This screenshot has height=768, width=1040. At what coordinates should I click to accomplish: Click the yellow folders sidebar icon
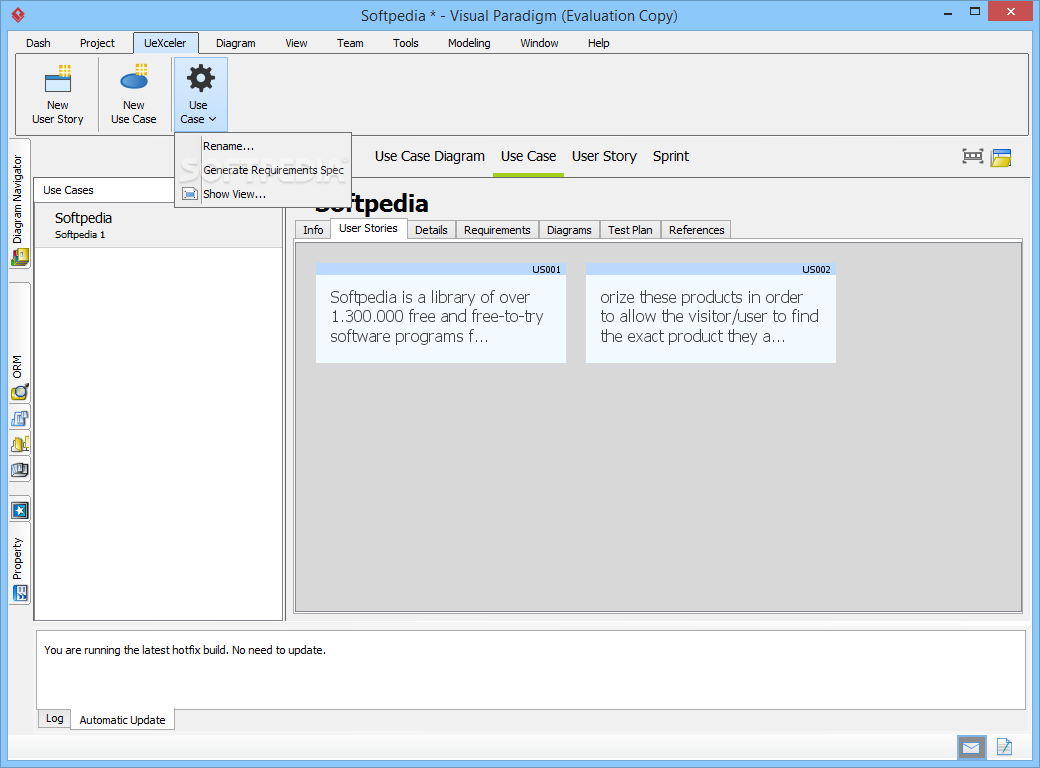pyautogui.click(x=19, y=444)
